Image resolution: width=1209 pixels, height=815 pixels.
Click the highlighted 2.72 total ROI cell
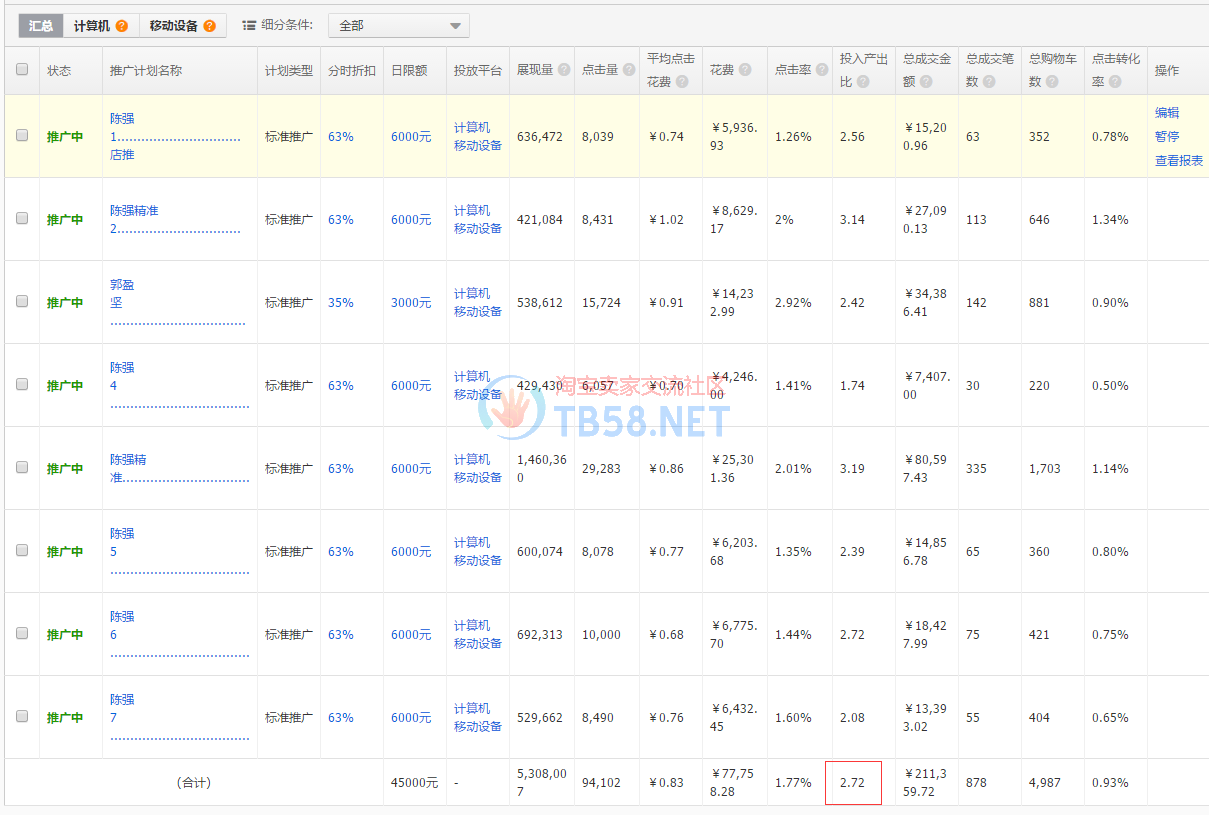(x=853, y=783)
